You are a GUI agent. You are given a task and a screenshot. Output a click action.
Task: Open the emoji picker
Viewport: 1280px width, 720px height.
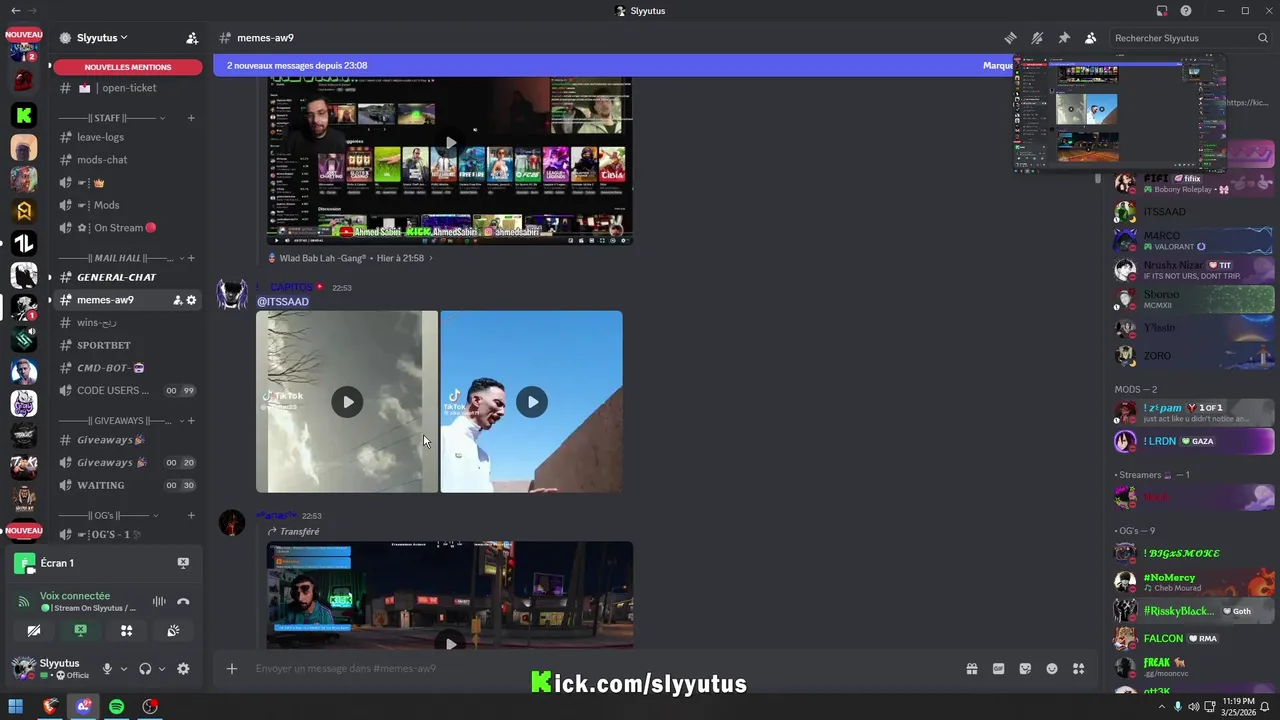pos(1052,669)
